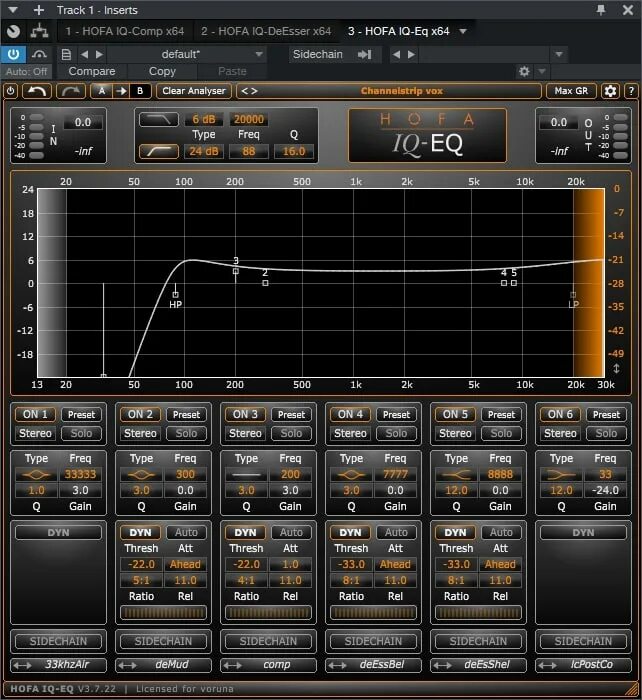Select the A state button
This screenshot has height=700, width=642.
[x=102, y=91]
